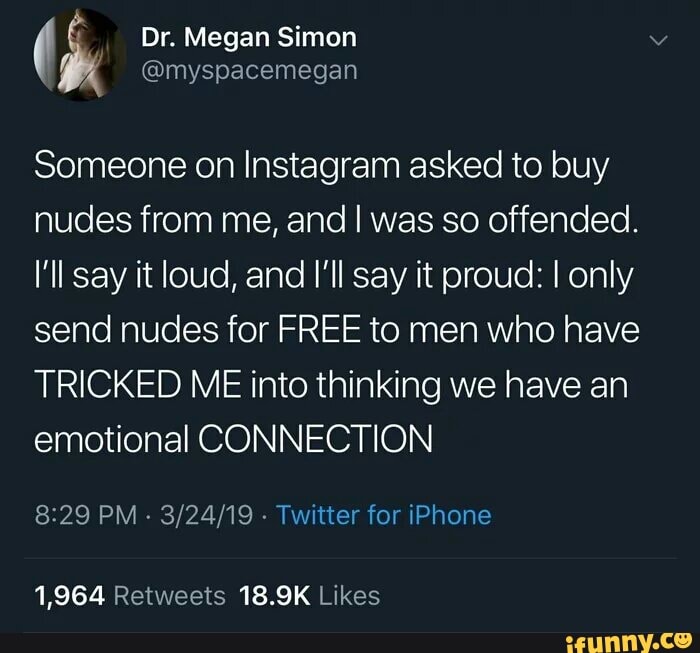This screenshot has height=653, width=700.
Task: Click the 8:29 PM timestamp
Action: point(86,515)
